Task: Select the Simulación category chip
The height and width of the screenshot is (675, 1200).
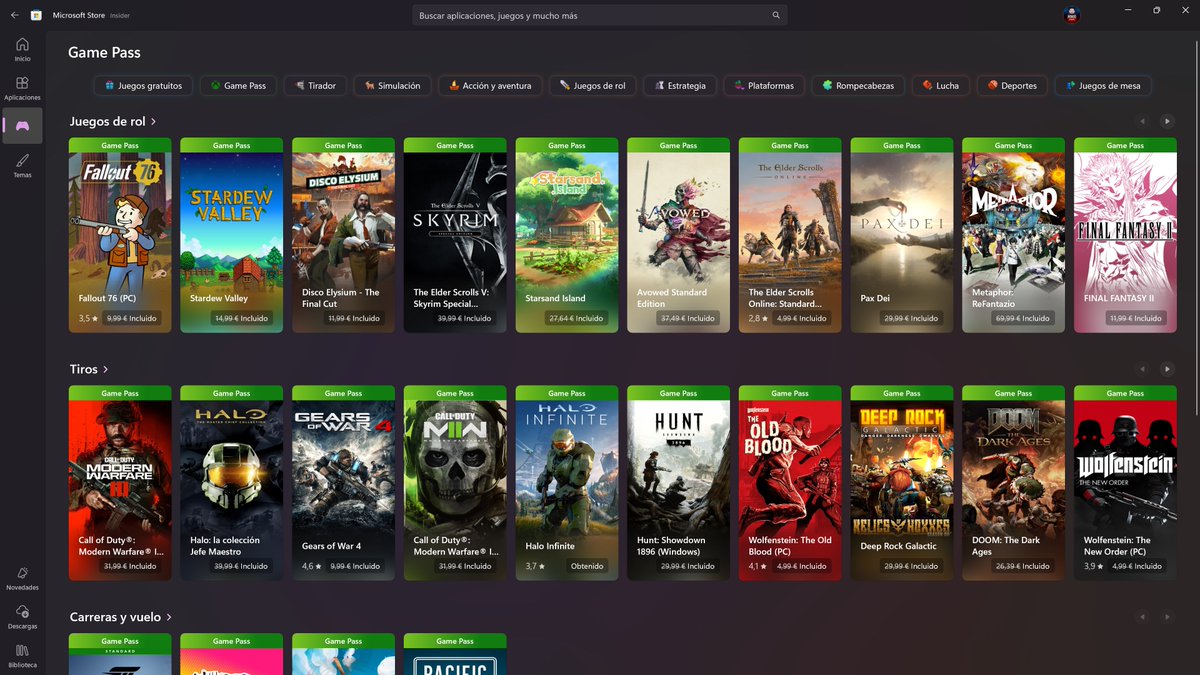Action: 392,86
